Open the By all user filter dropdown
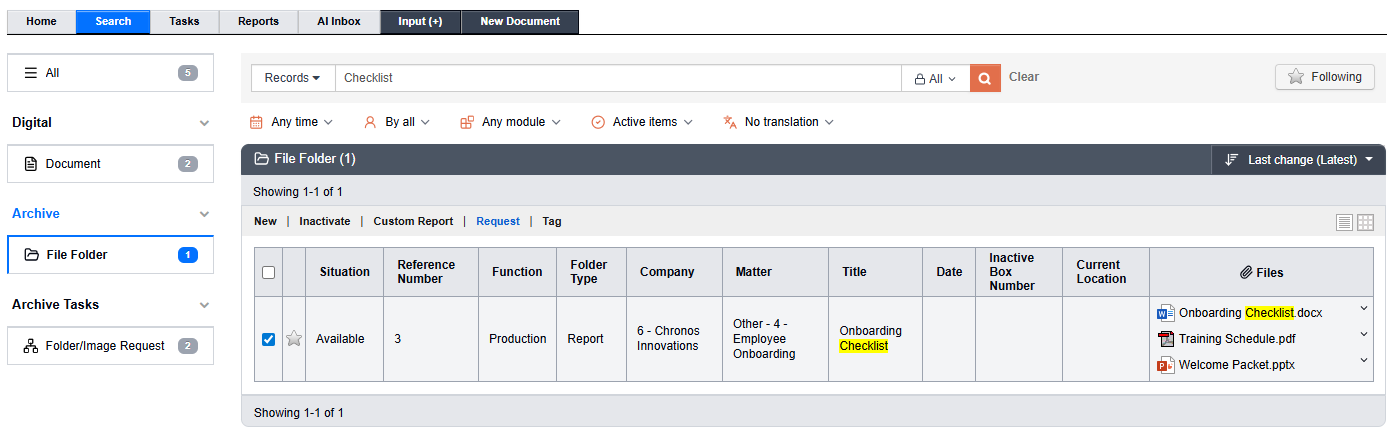This screenshot has width=1395, height=434. (396, 122)
